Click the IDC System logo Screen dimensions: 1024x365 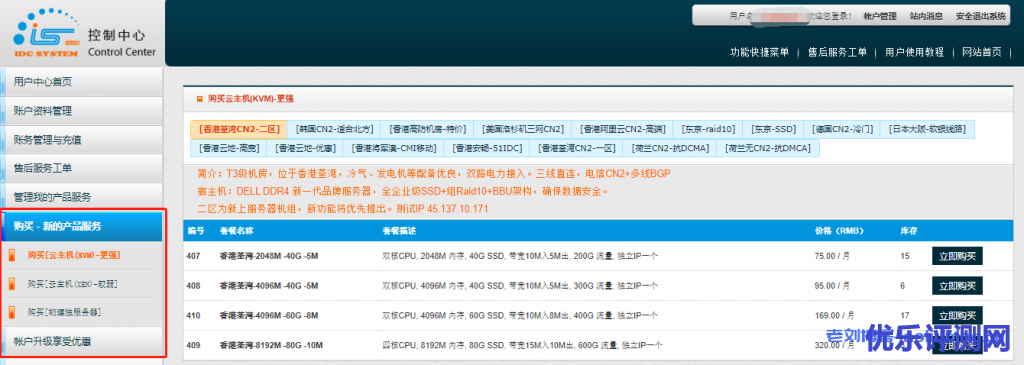tap(46, 33)
